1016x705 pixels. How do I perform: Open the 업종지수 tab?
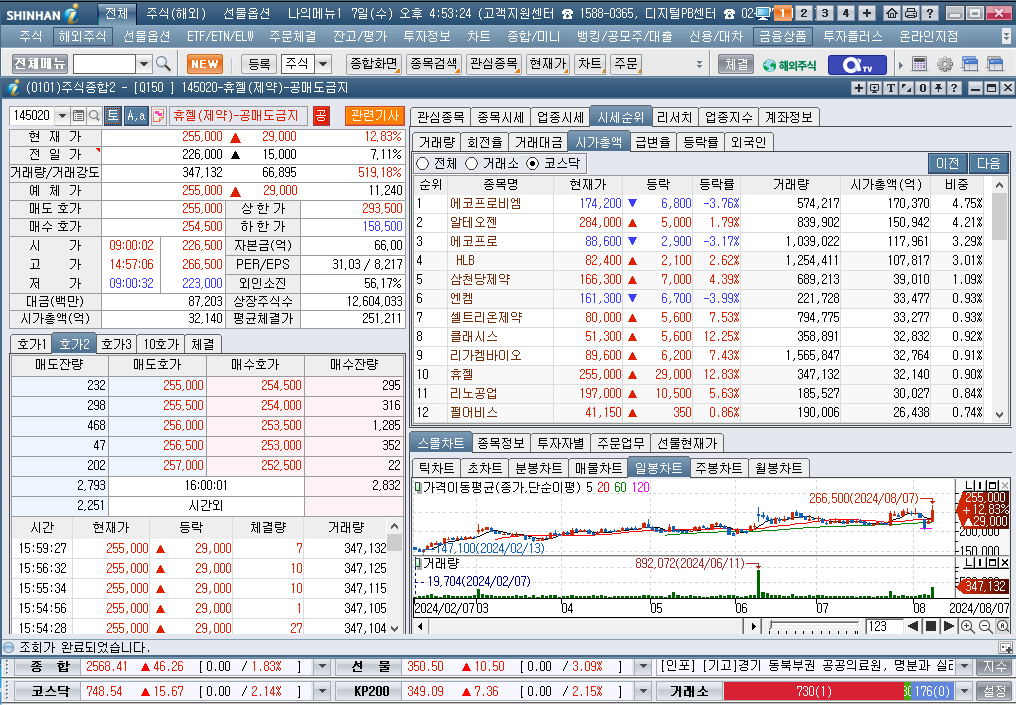(x=728, y=117)
